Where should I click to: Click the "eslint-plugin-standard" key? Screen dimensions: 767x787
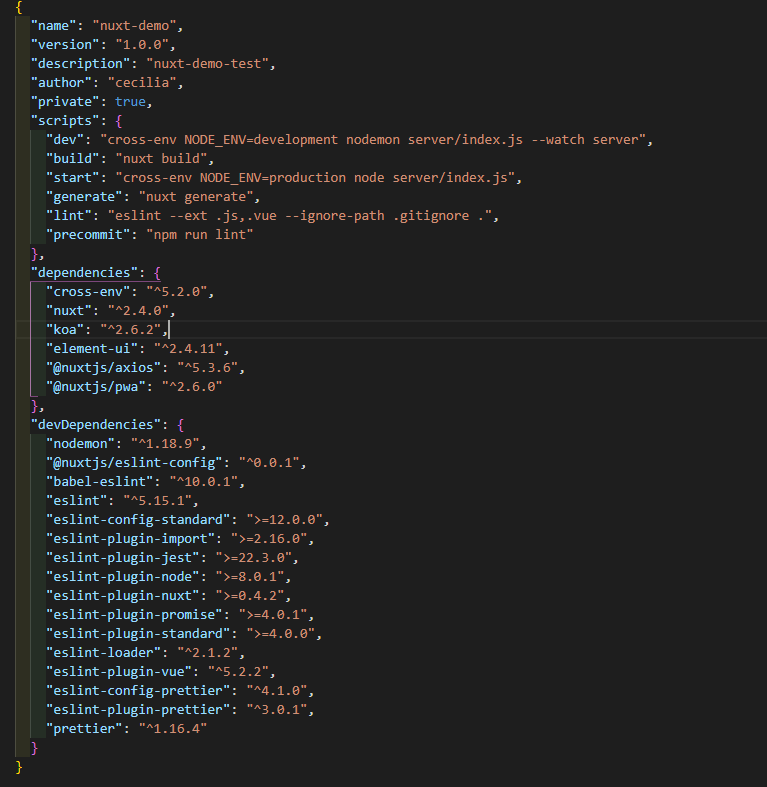[139, 634]
